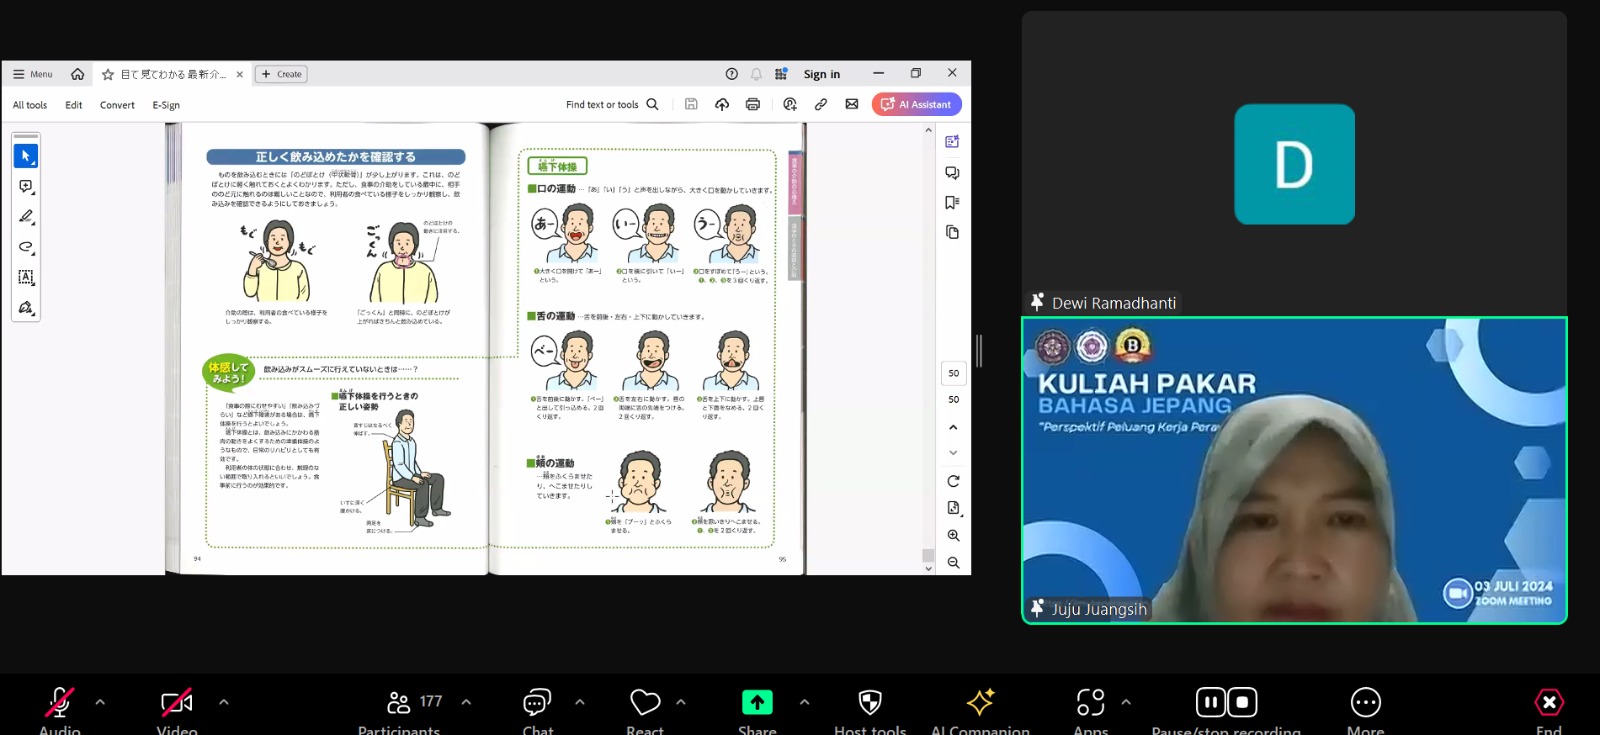Select the highlighter pen tool

[x=26, y=217]
